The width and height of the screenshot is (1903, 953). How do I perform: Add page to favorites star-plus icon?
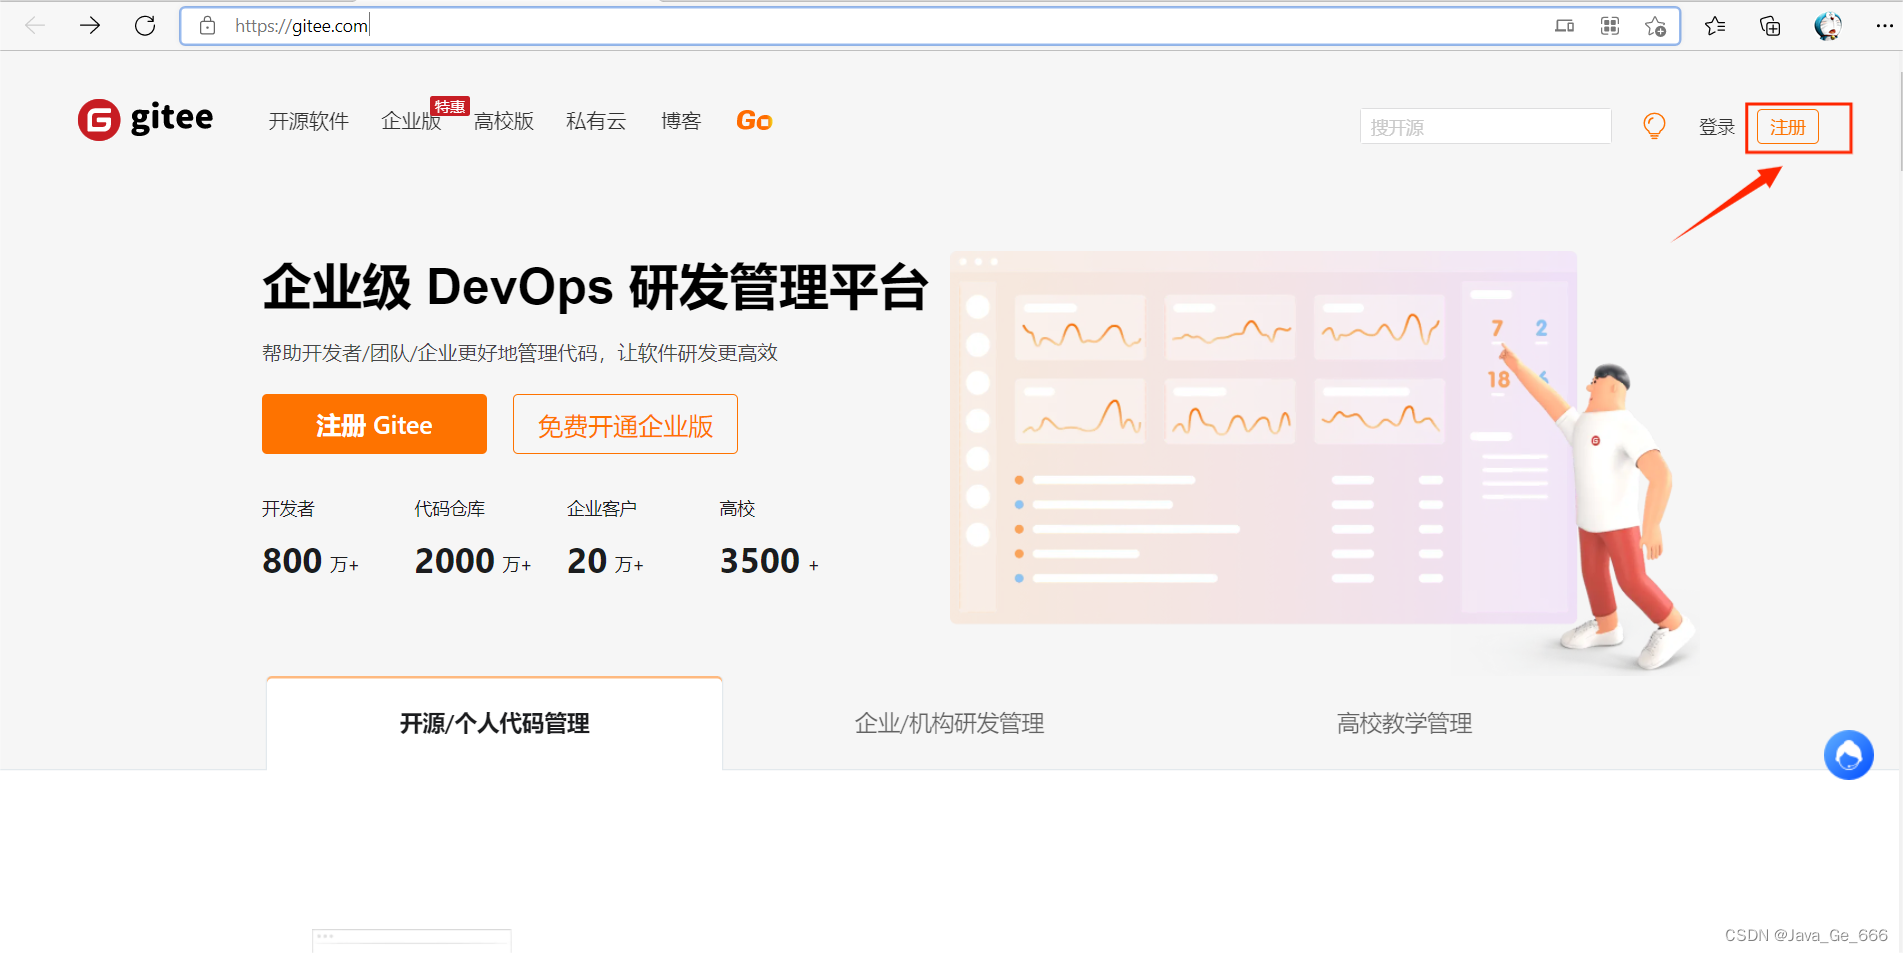pos(1655,26)
